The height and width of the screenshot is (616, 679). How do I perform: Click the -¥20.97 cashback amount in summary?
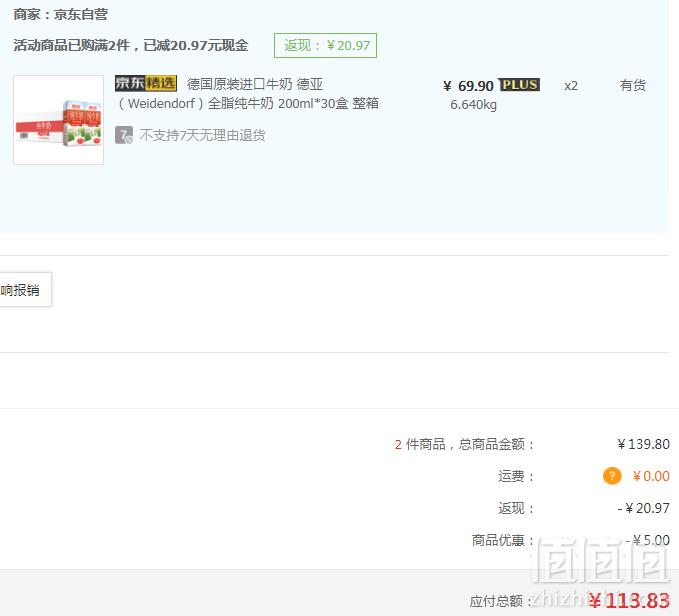tap(643, 508)
